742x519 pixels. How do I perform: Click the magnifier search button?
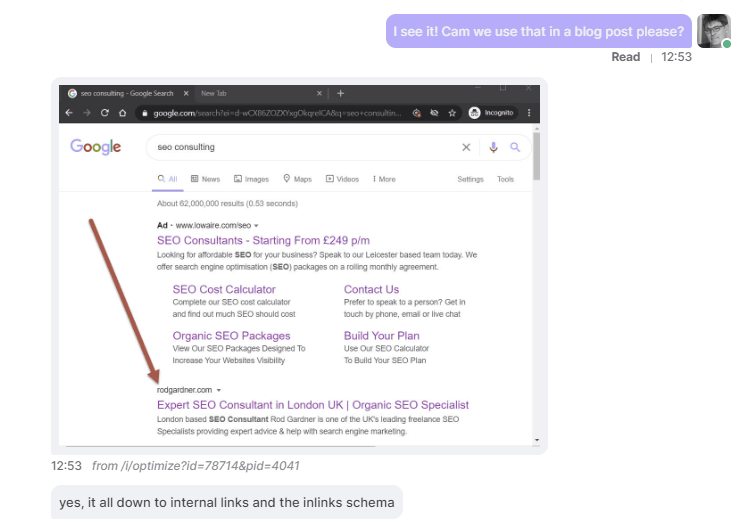(x=515, y=147)
